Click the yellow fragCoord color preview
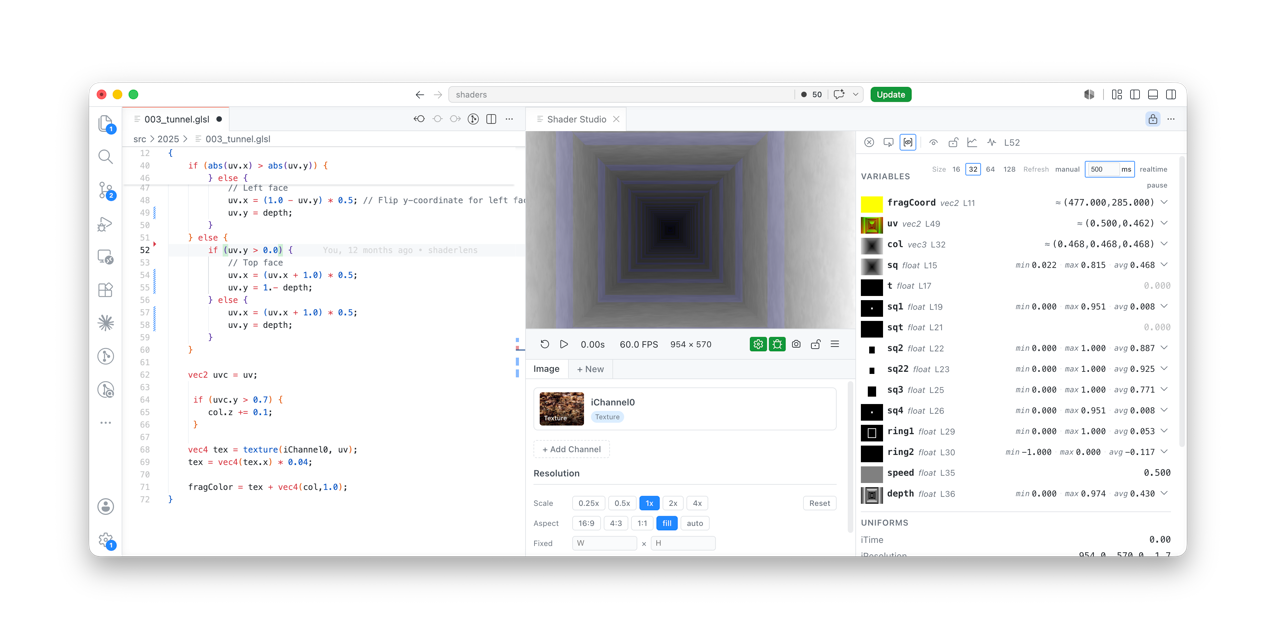This screenshot has width=1280, height=640. 872,203
